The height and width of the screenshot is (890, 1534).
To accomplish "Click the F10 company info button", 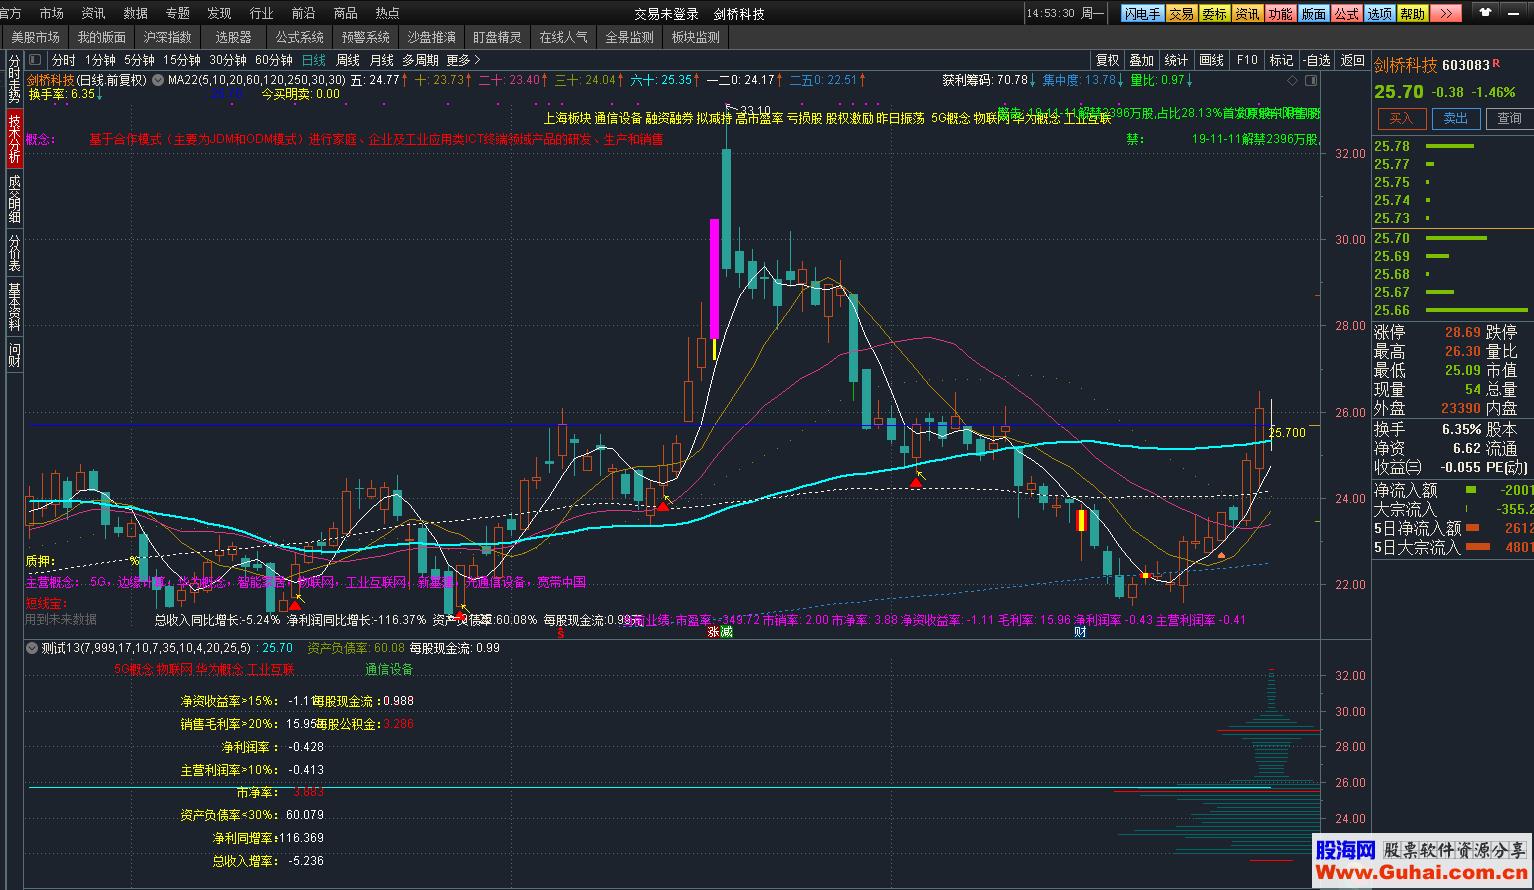I will 1247,60.
